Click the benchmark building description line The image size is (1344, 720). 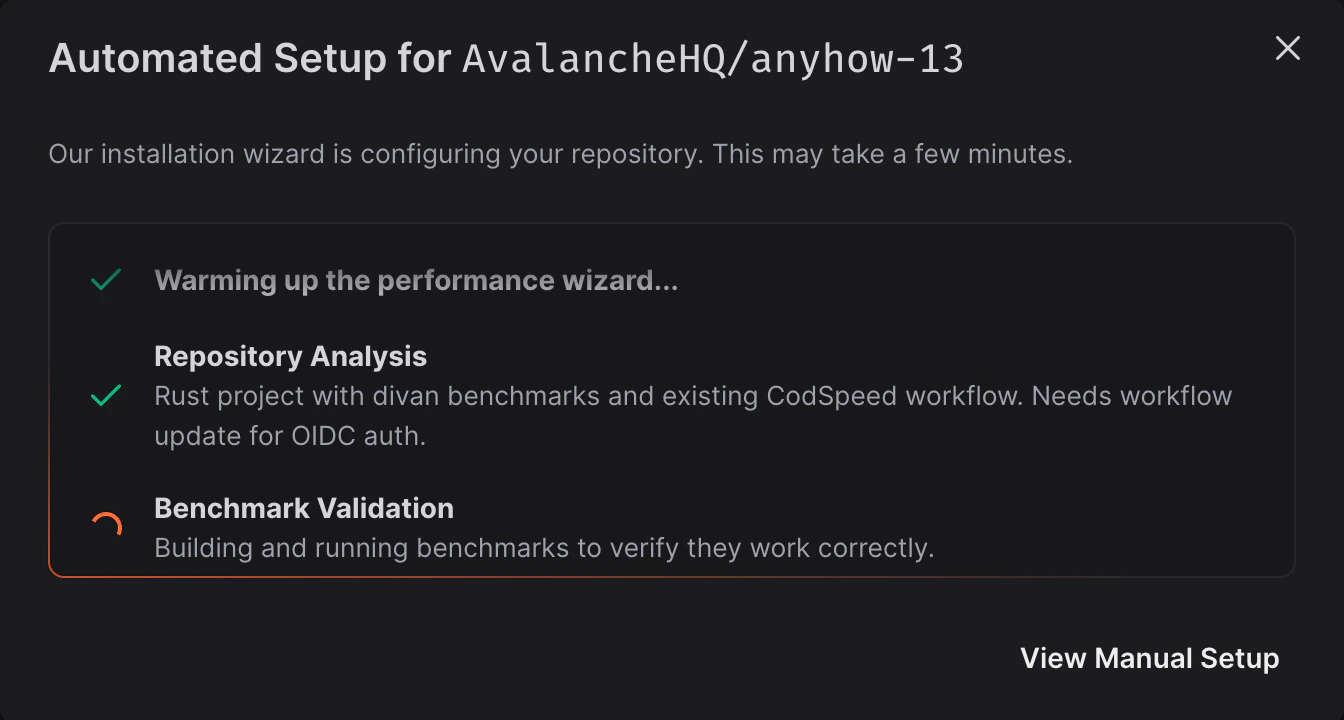(x=543, y=548)
